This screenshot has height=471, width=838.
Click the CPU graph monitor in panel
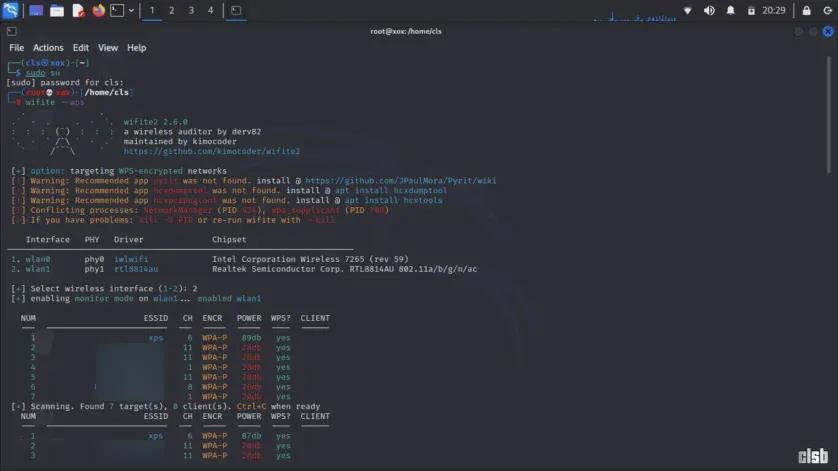[634, 15]
